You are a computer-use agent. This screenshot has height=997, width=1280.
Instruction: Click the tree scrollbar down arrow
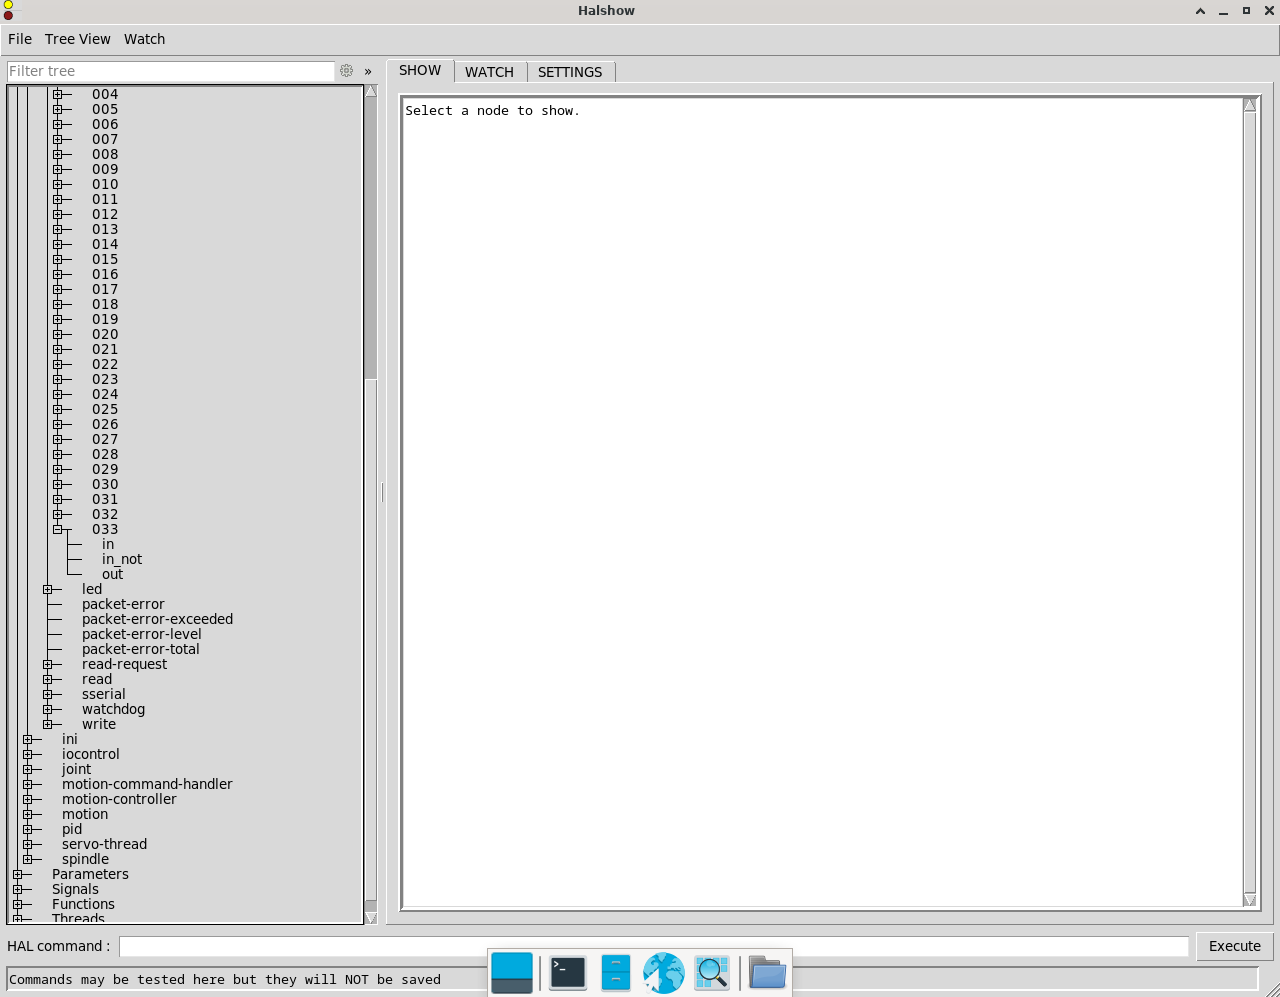click(x=371, y=917)
